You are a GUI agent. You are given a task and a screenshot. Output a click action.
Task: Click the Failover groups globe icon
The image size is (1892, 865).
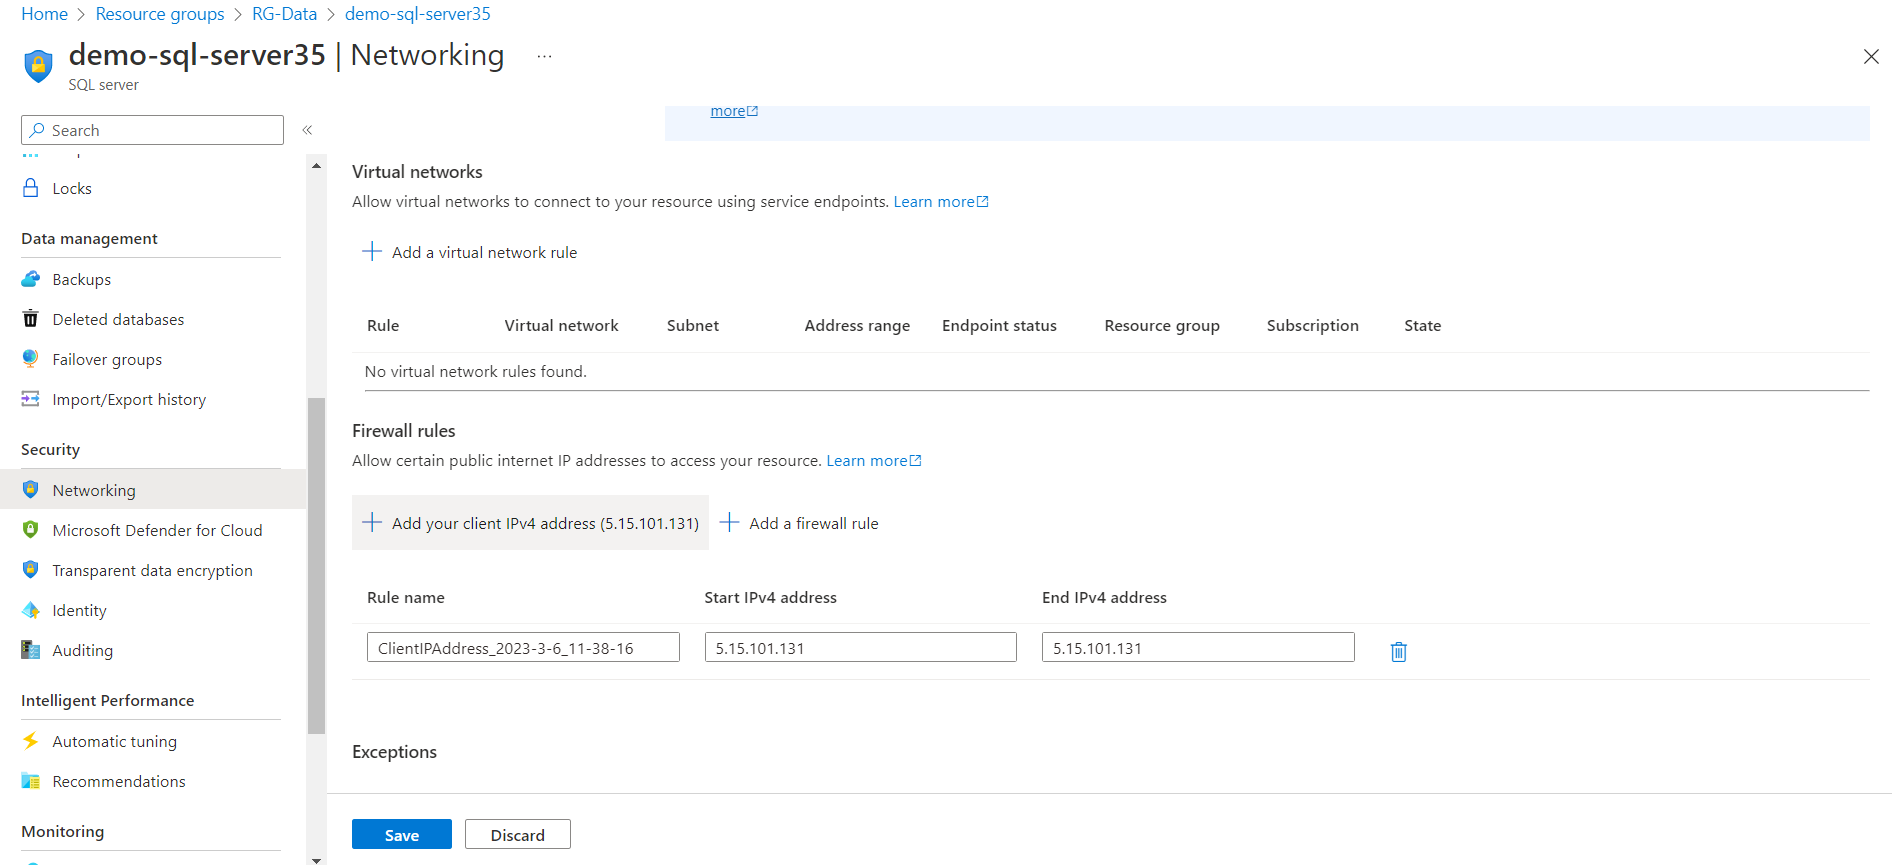pyautogui.click(x=31, y=359)
